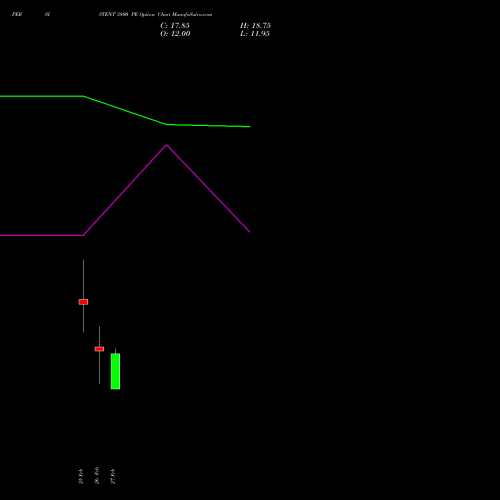Click the close value 'C: 17.85'
The width and height of the screenshot is (500, 500).
175,26
